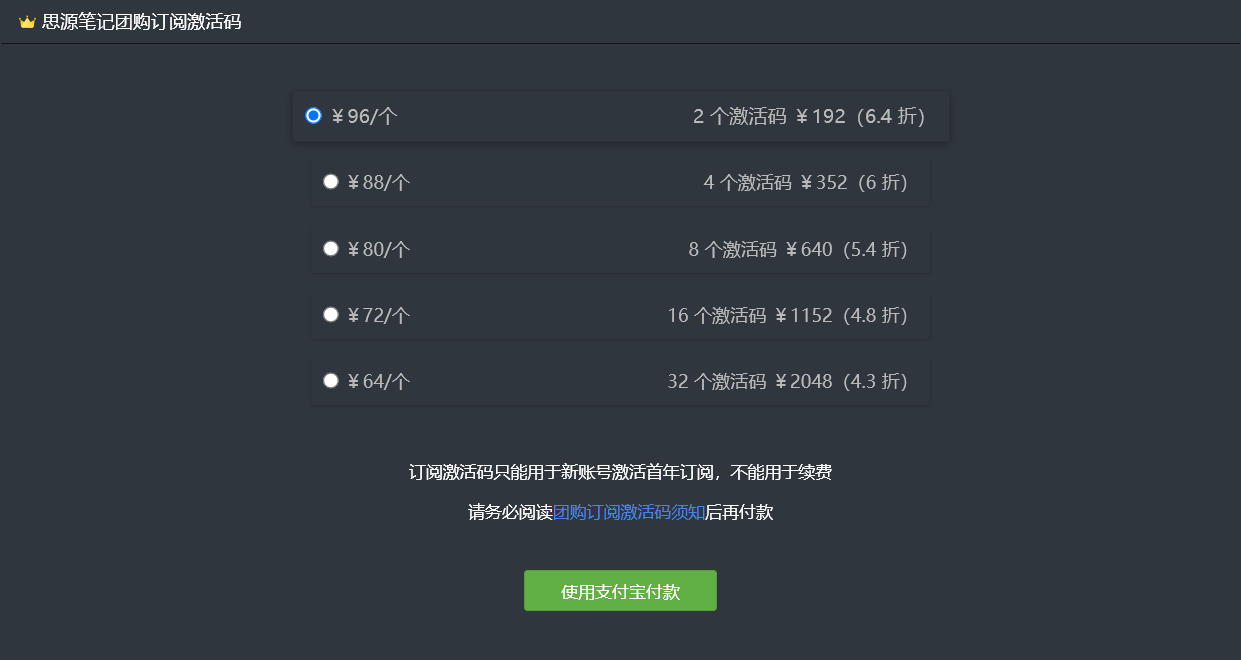
Task: Select the ¥72/个 radio button
Action: tap(331, 315)
